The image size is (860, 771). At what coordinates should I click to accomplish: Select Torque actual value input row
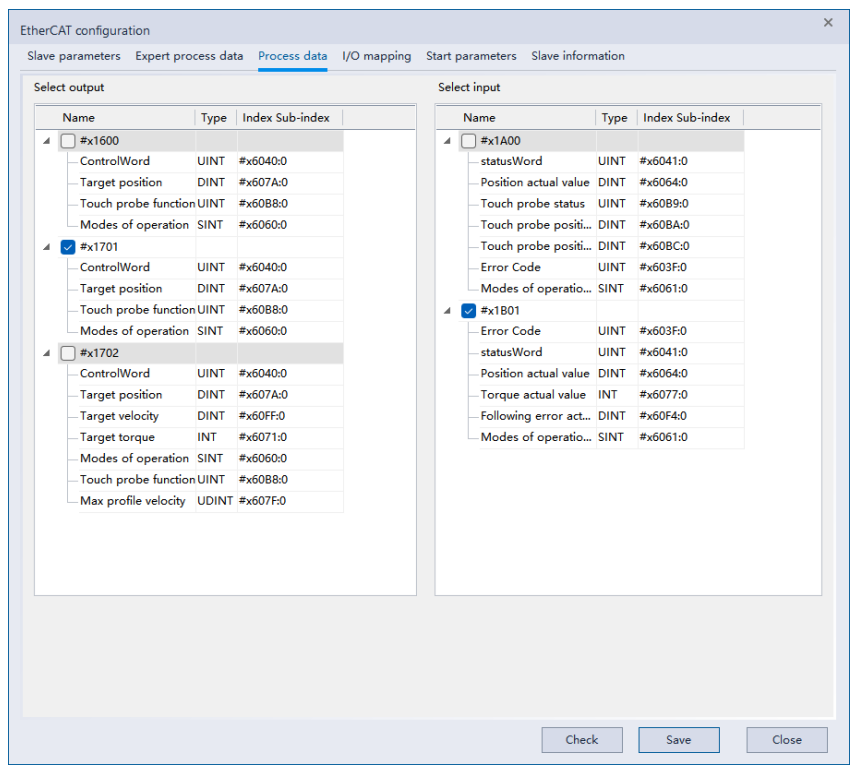coord(533,395)
